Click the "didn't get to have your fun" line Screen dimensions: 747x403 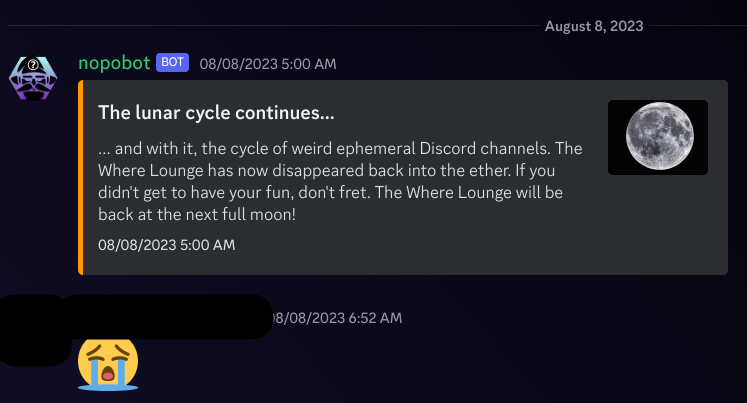pyautogui.click(x=330, y=192)
